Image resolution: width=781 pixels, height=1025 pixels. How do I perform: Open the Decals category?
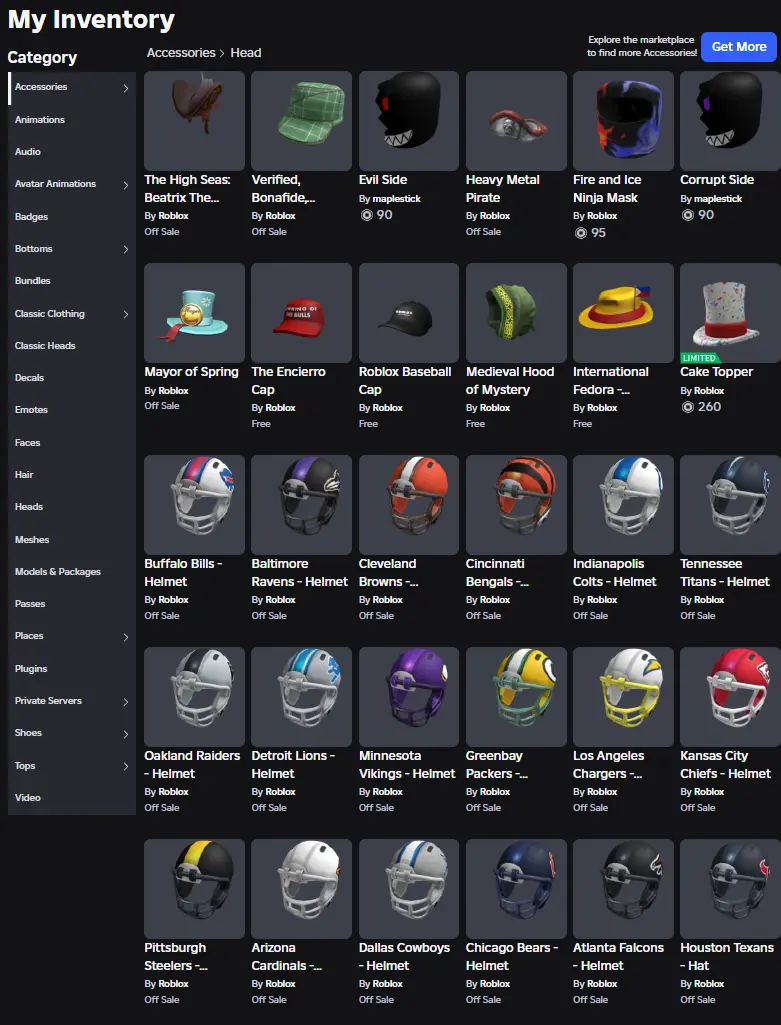click(31, 378)
